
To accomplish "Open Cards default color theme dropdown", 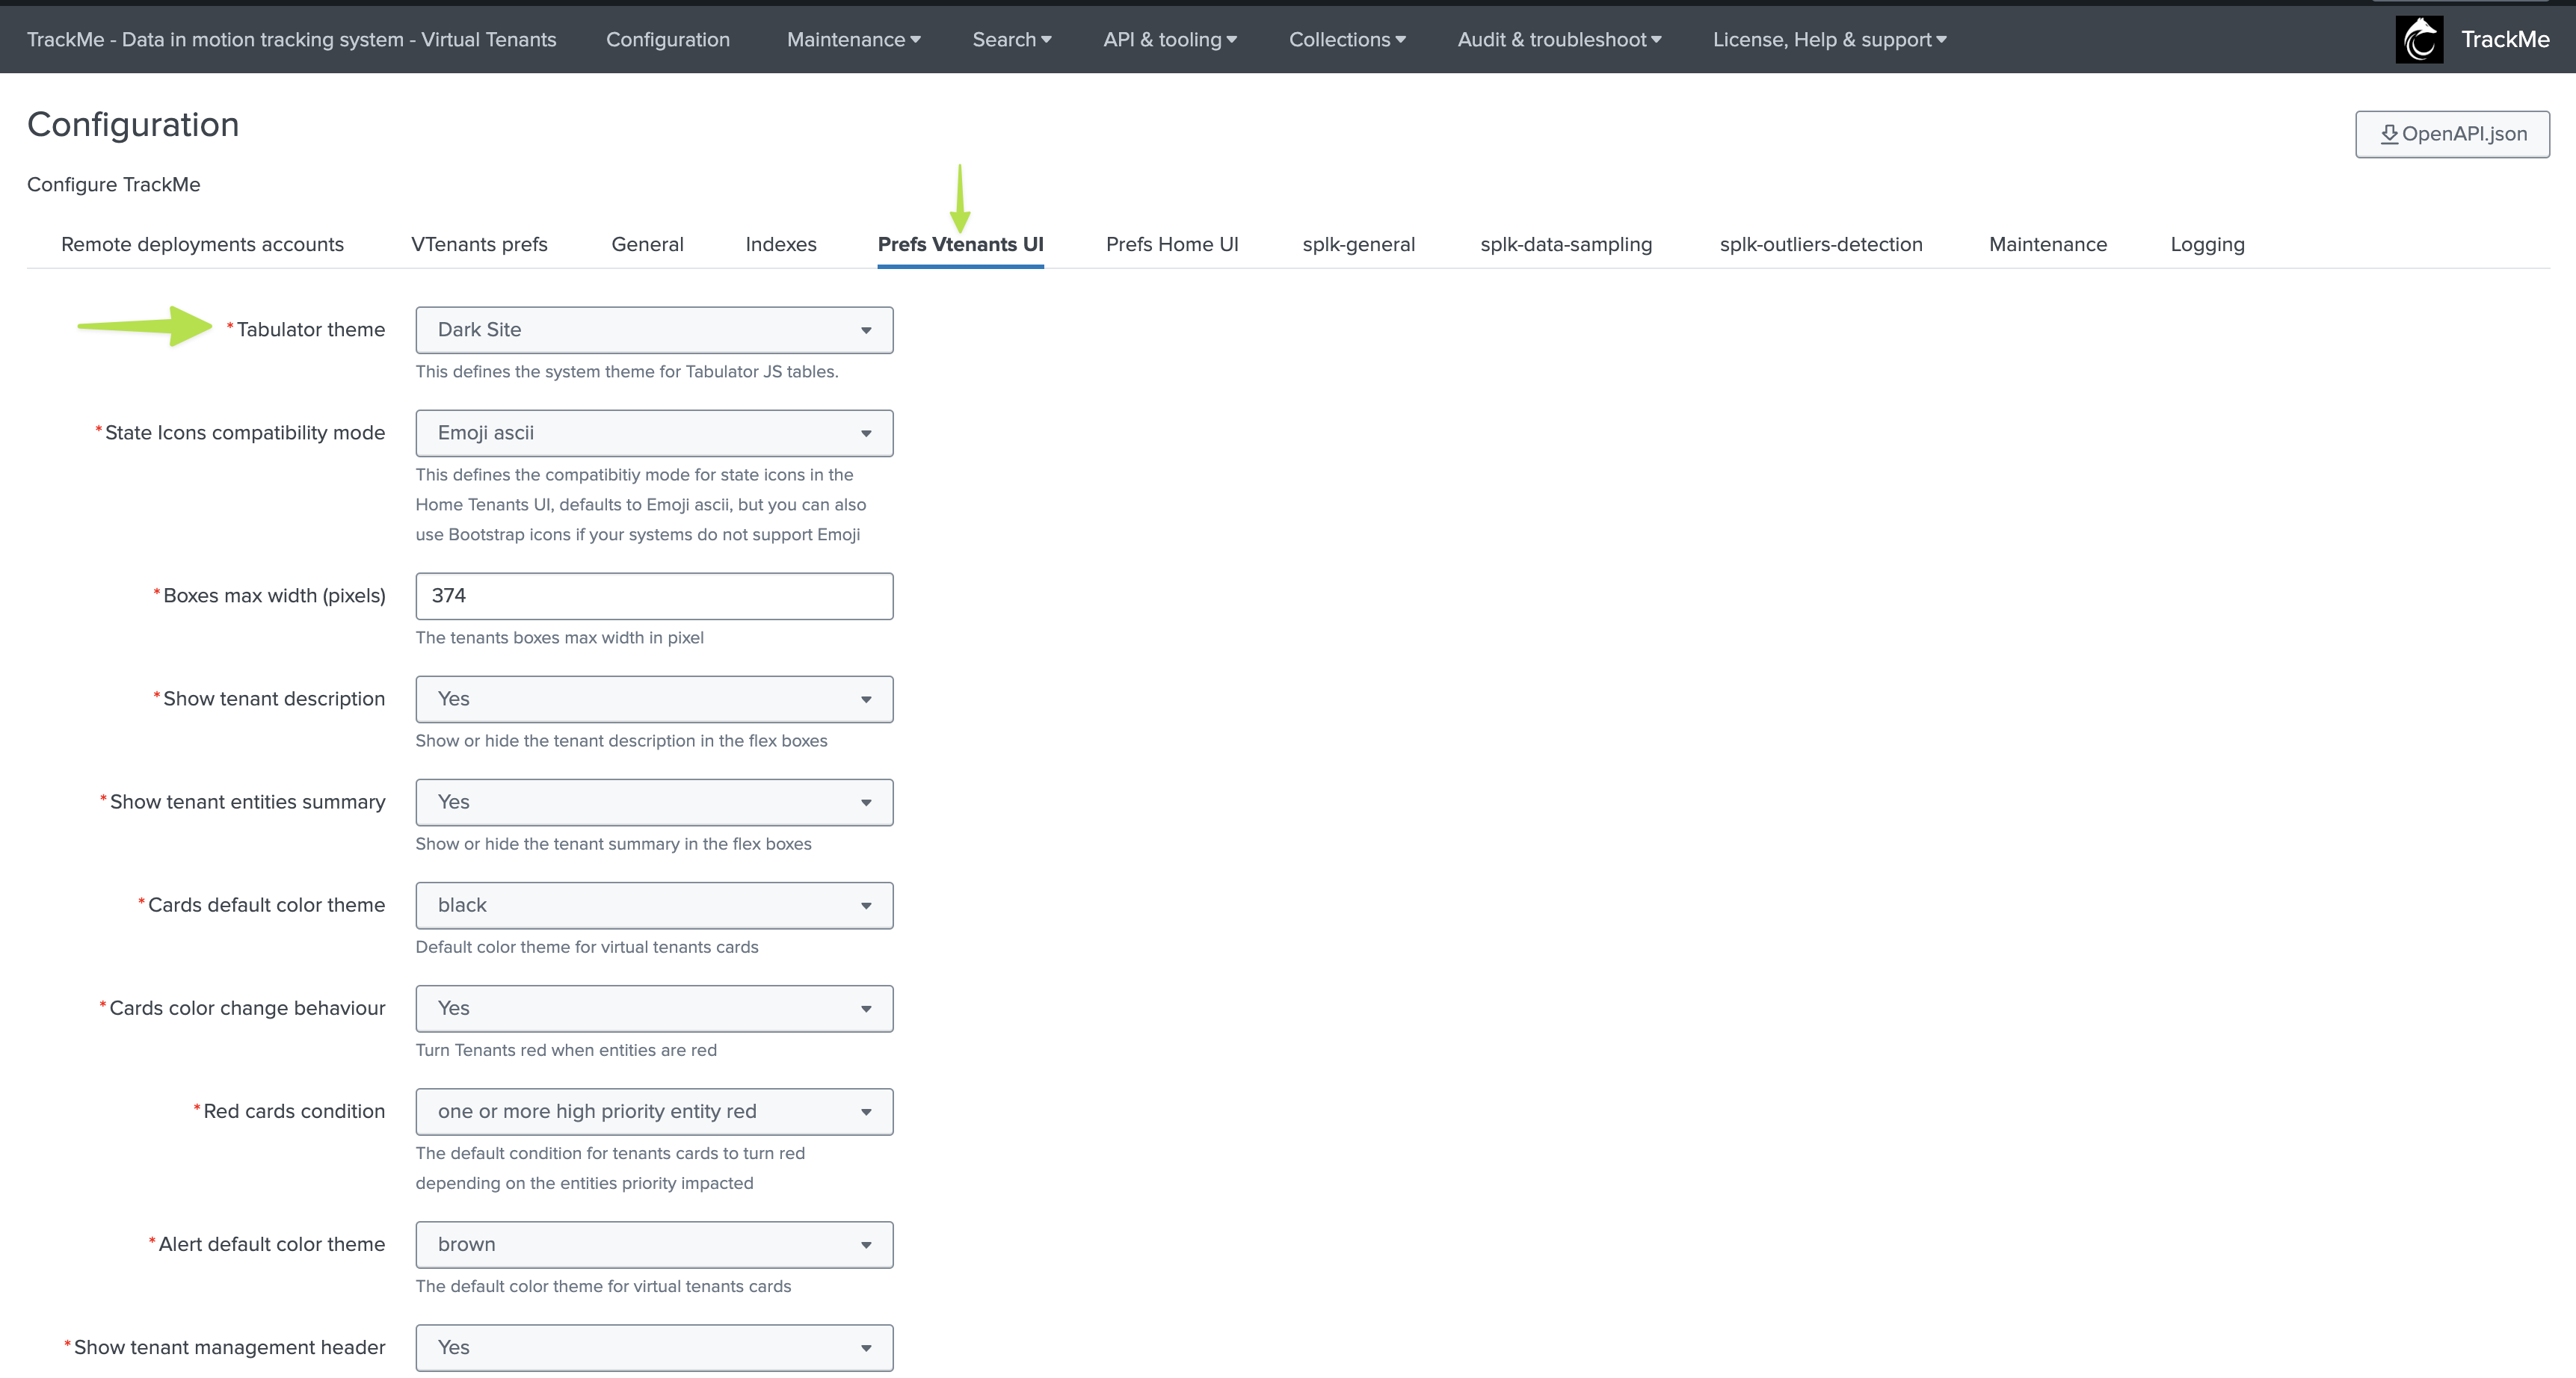I will (x=654, y=905).
